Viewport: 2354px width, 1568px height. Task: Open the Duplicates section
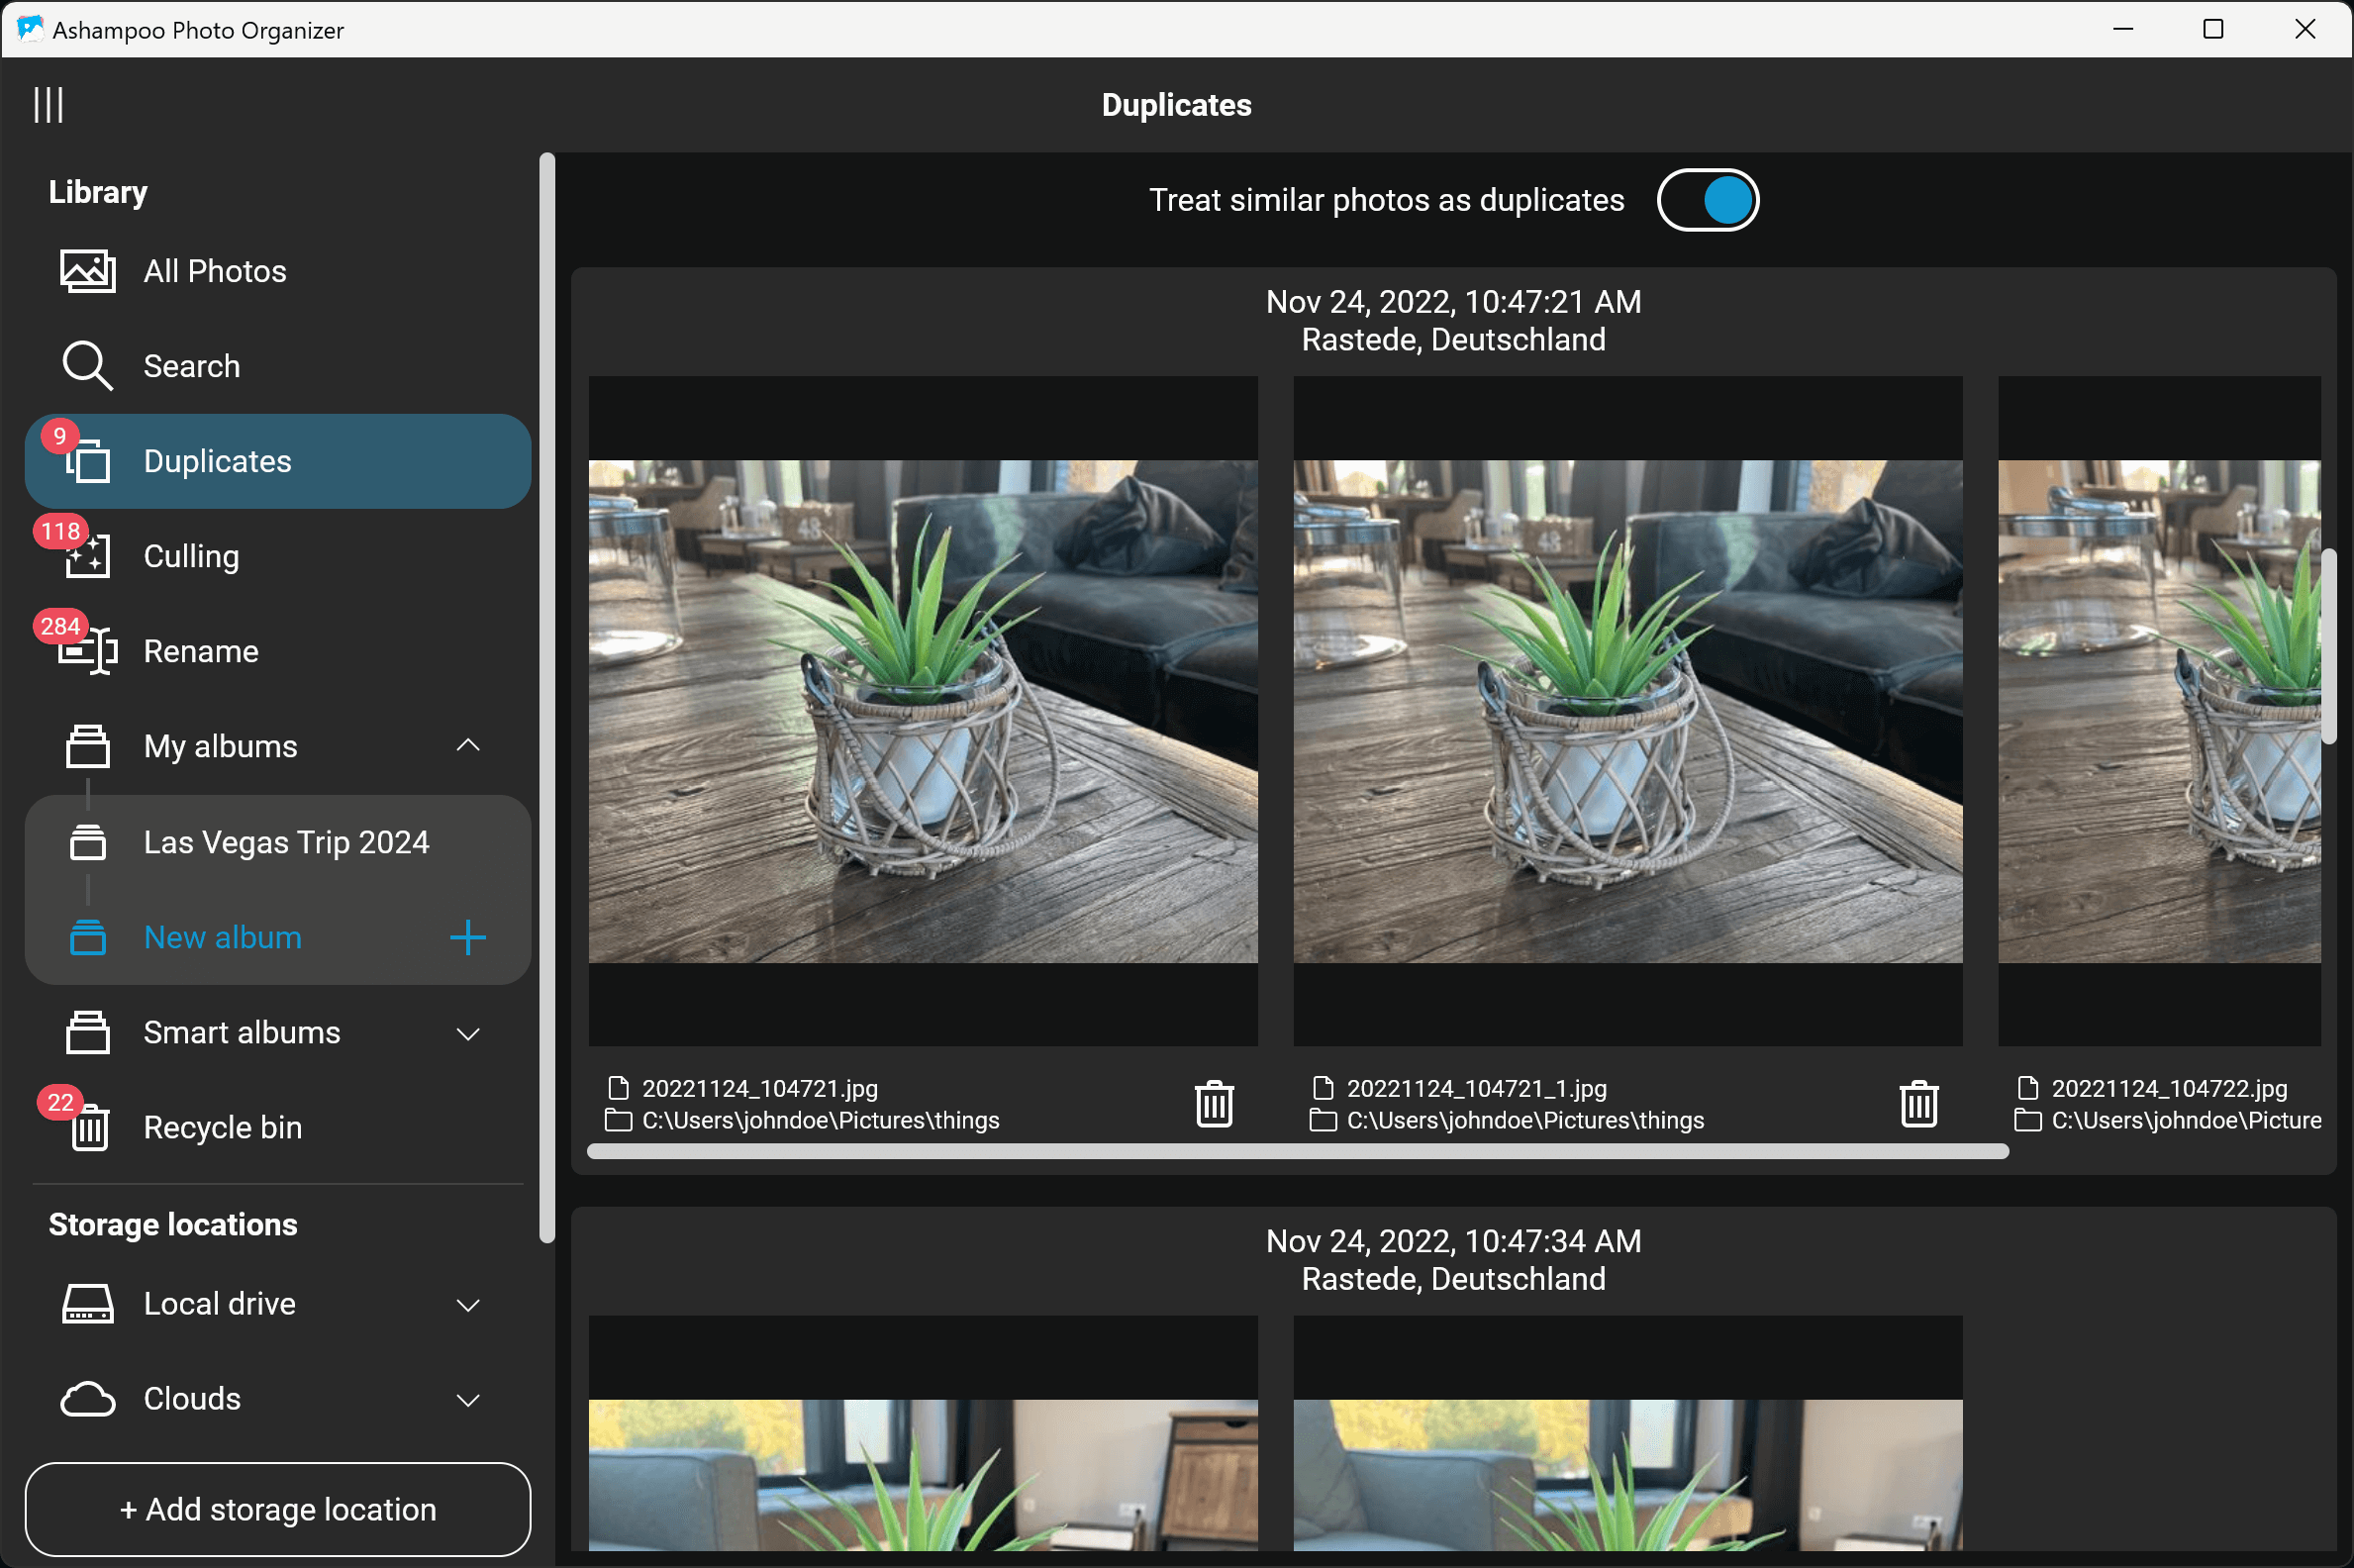216,460
